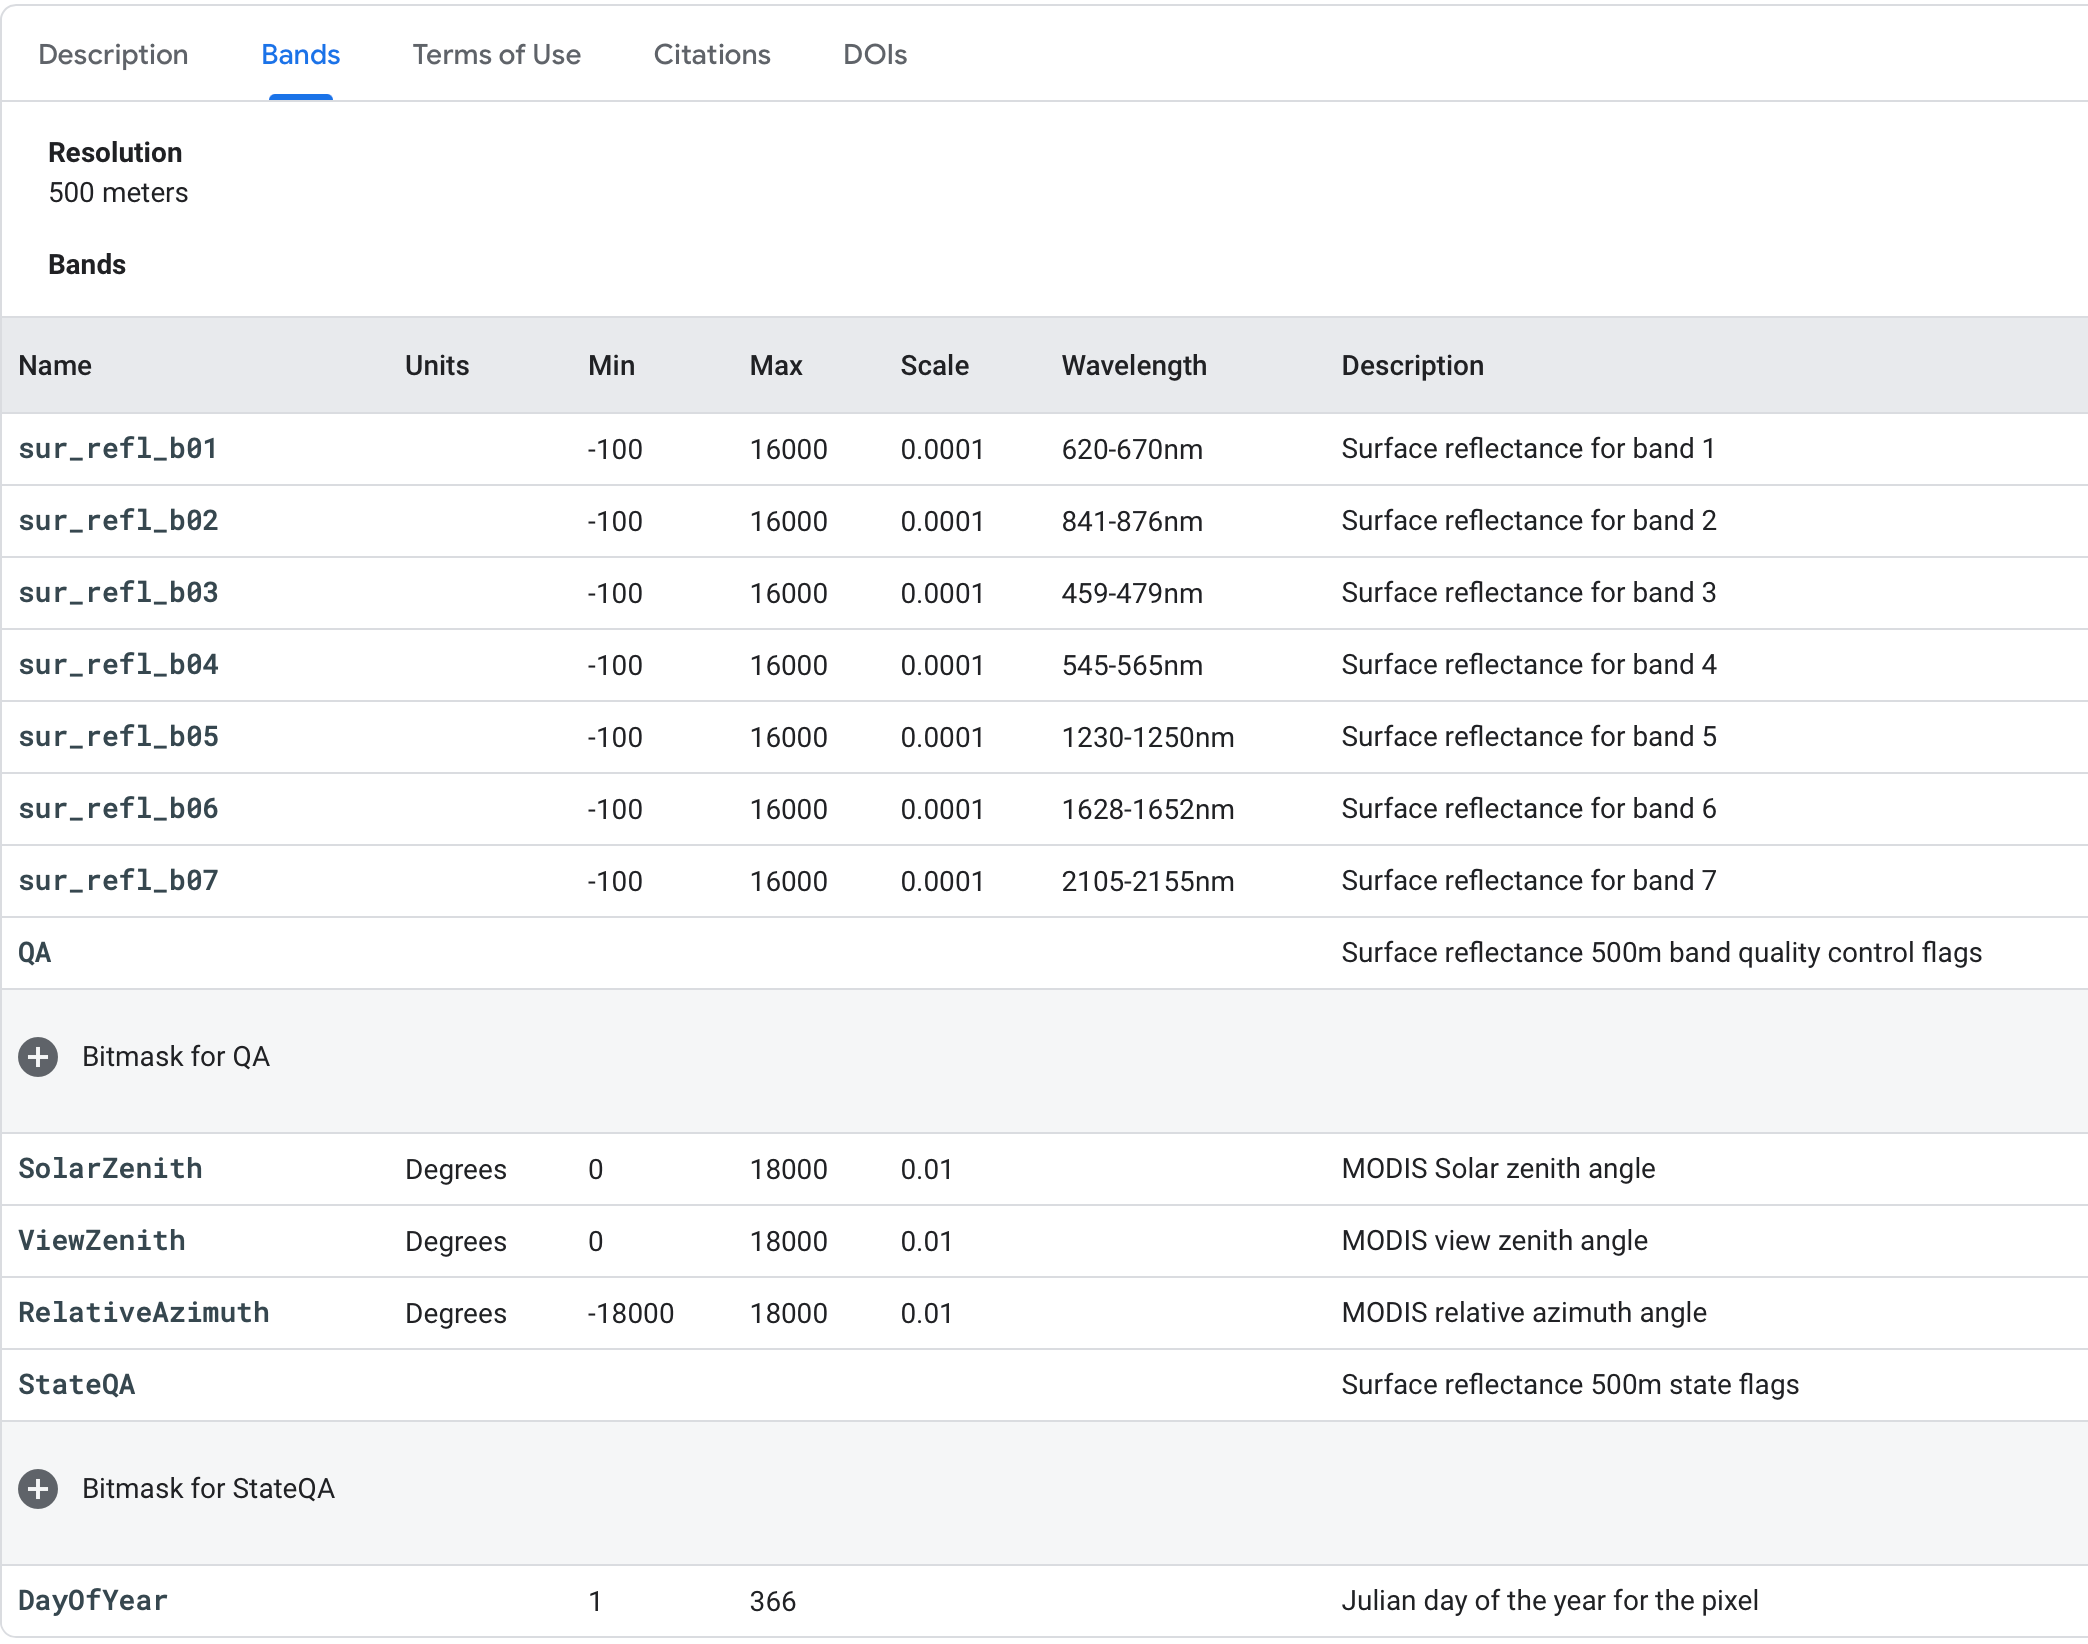Open the Description tab
The width and height of the screenshot is (2088, 1644).
113,55
